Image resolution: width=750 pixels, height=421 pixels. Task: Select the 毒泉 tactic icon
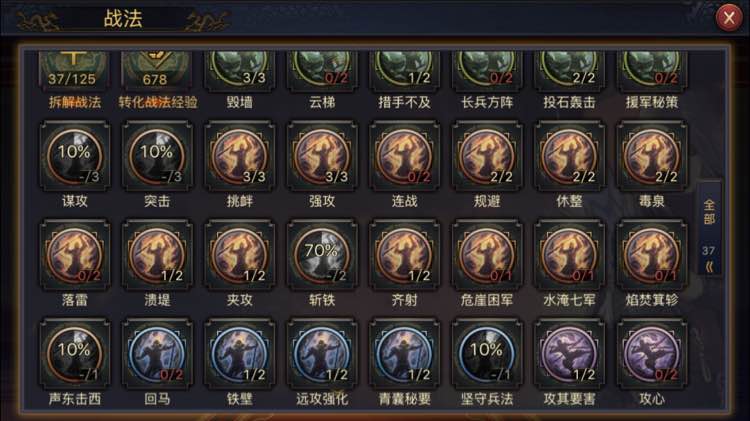pyautogui.click(x=651, y=156)
